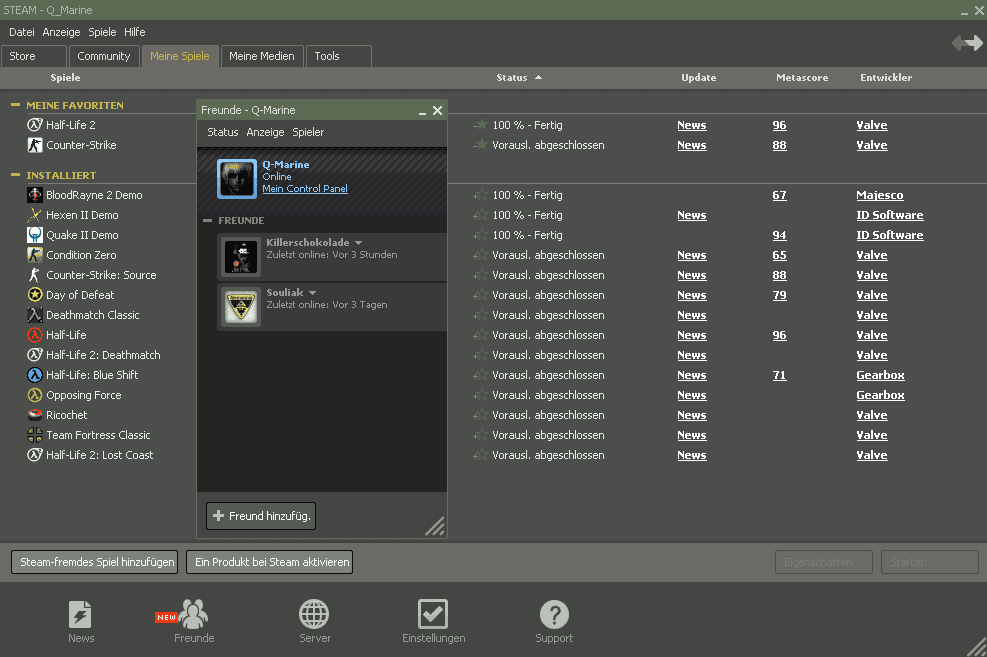Click the Day of Defeat game icon
The height and width of the screenshot is (657, 987).
click(35, 295)
